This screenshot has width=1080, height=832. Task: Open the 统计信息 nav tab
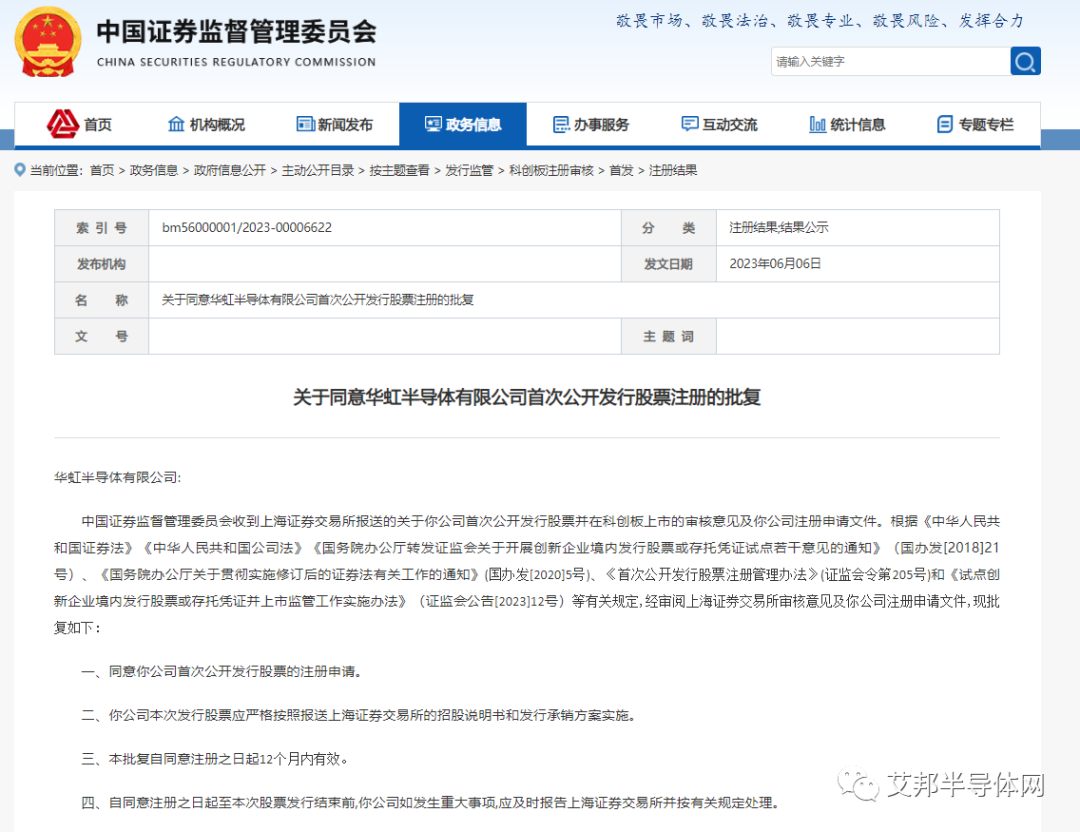[x=847, y=125]
